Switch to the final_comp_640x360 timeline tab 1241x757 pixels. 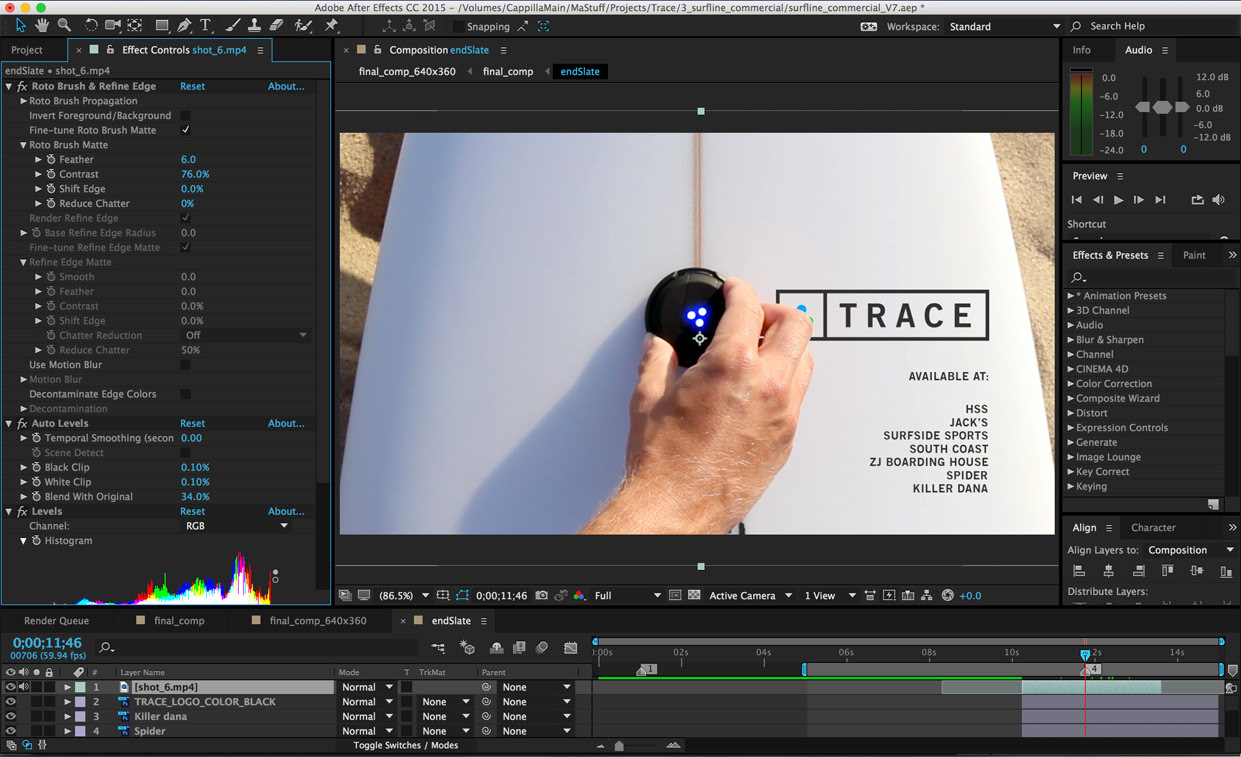point(318,621)
